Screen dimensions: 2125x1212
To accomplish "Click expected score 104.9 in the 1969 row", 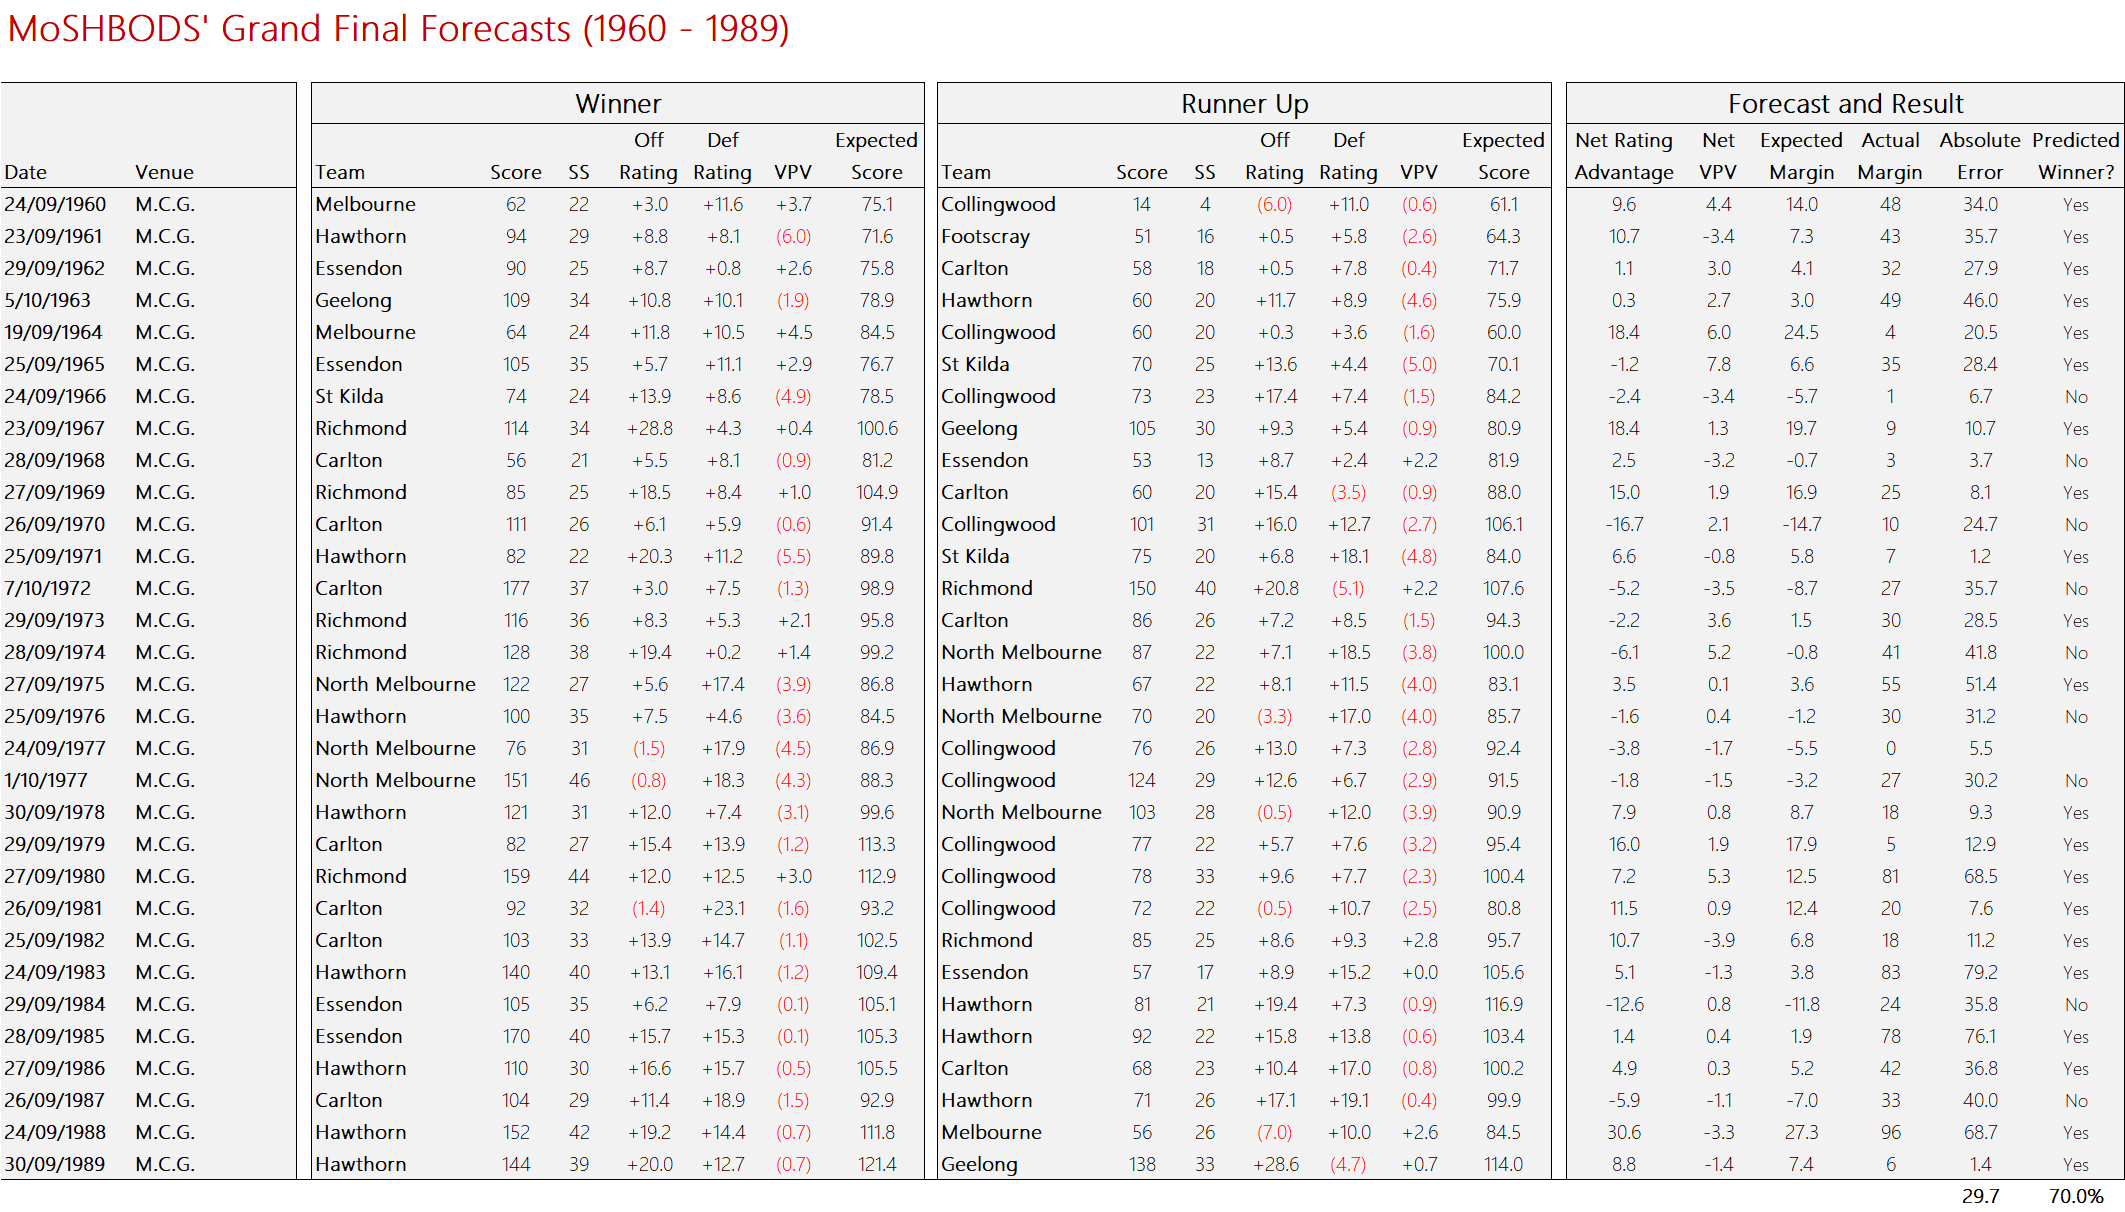I will click(x=877, y=492).
